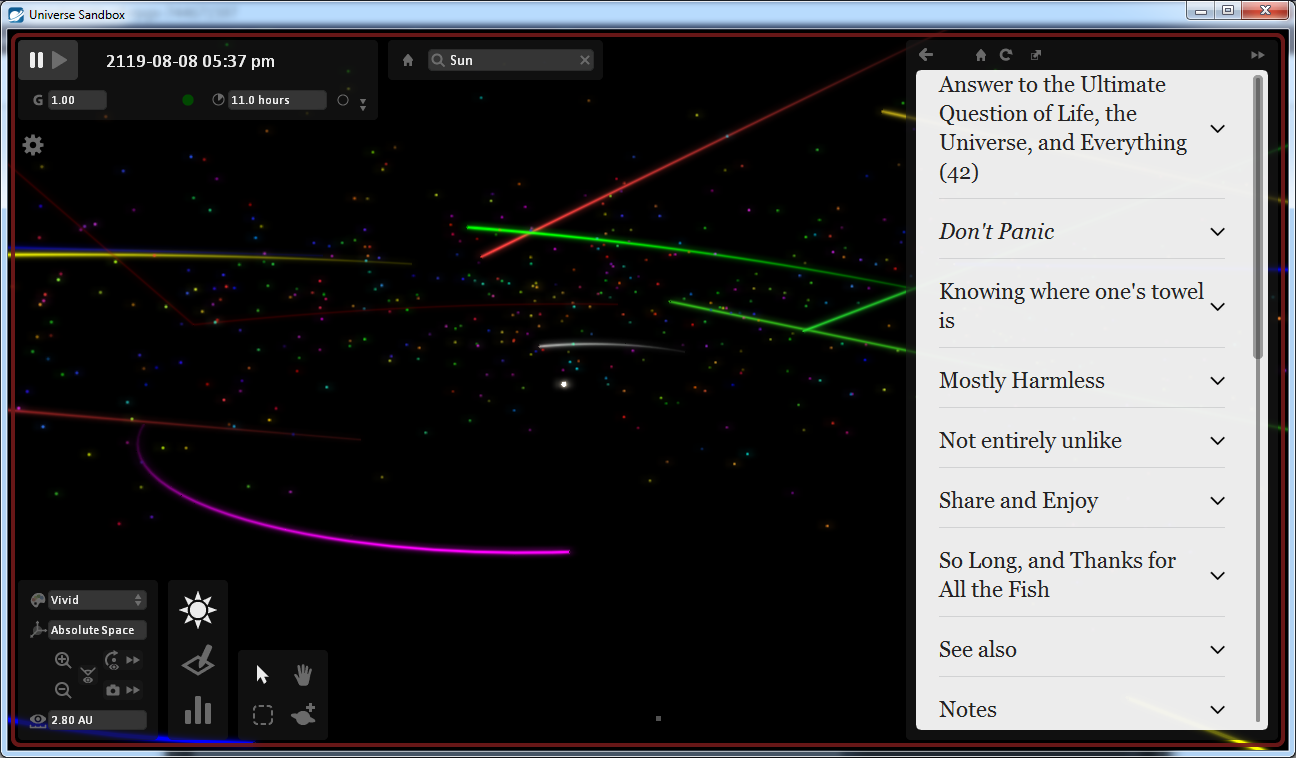The image size is (1296, 758).
Task: Open the sun appearance panel
Action: pos(198,610)
